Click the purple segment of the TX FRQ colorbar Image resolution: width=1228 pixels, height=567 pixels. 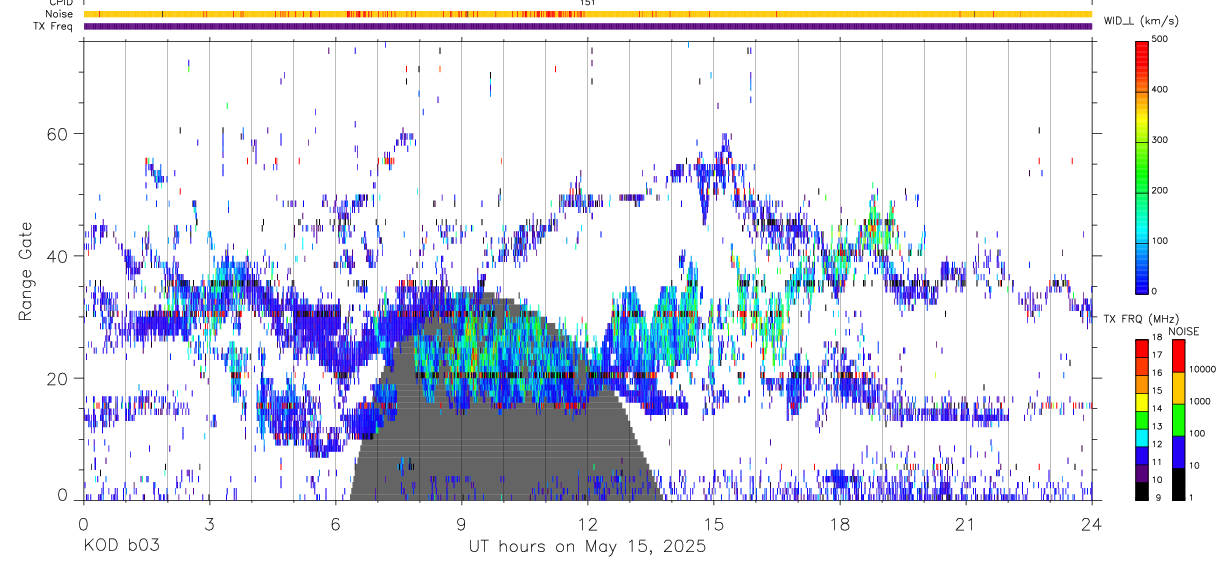coord(1142,473)
